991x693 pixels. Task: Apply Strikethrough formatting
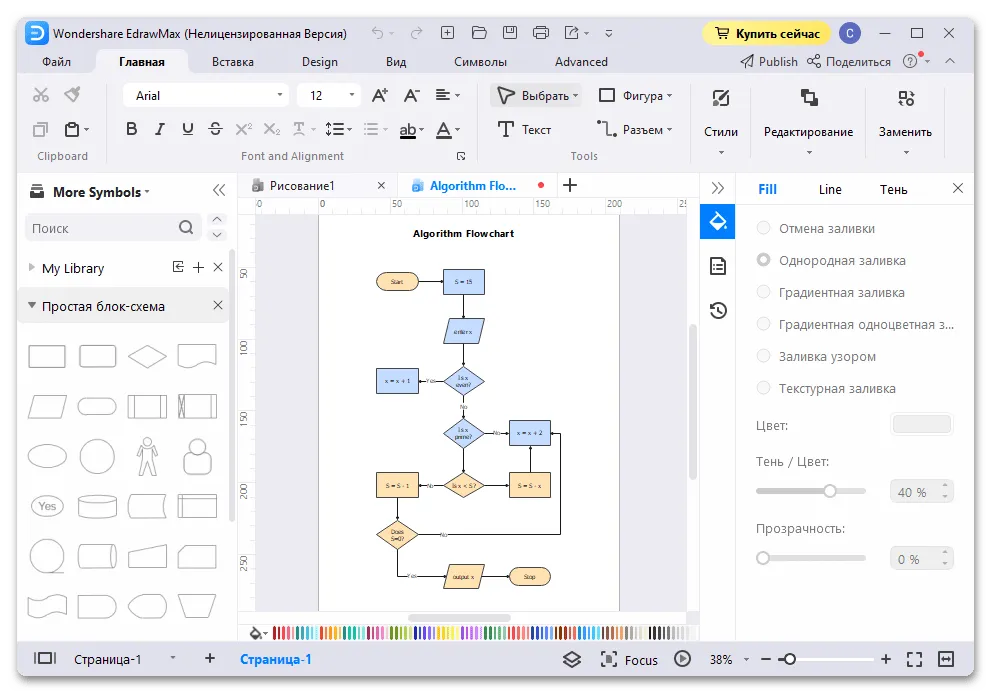tap(216, 129)
